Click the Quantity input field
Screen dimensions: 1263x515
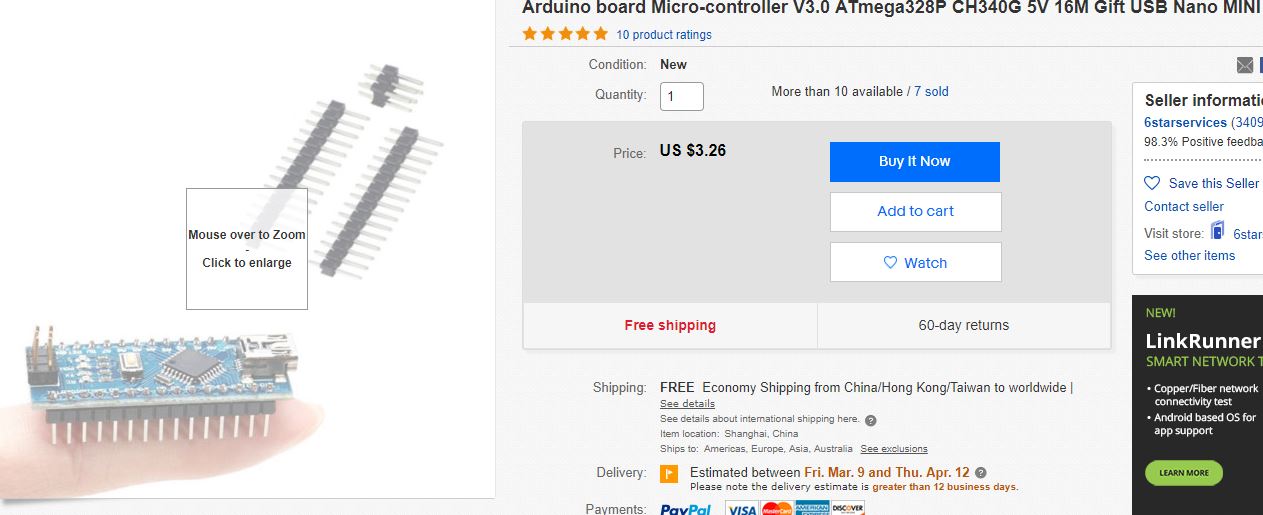[682, 96]
